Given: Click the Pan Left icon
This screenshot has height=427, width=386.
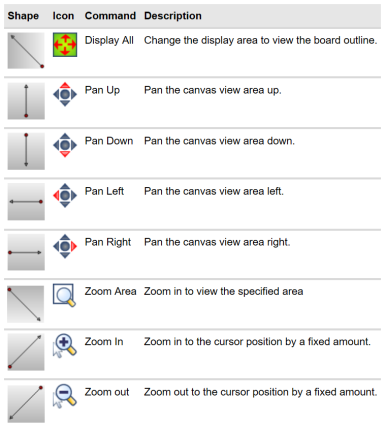Looking at the screenshot, I should [65, 195].
